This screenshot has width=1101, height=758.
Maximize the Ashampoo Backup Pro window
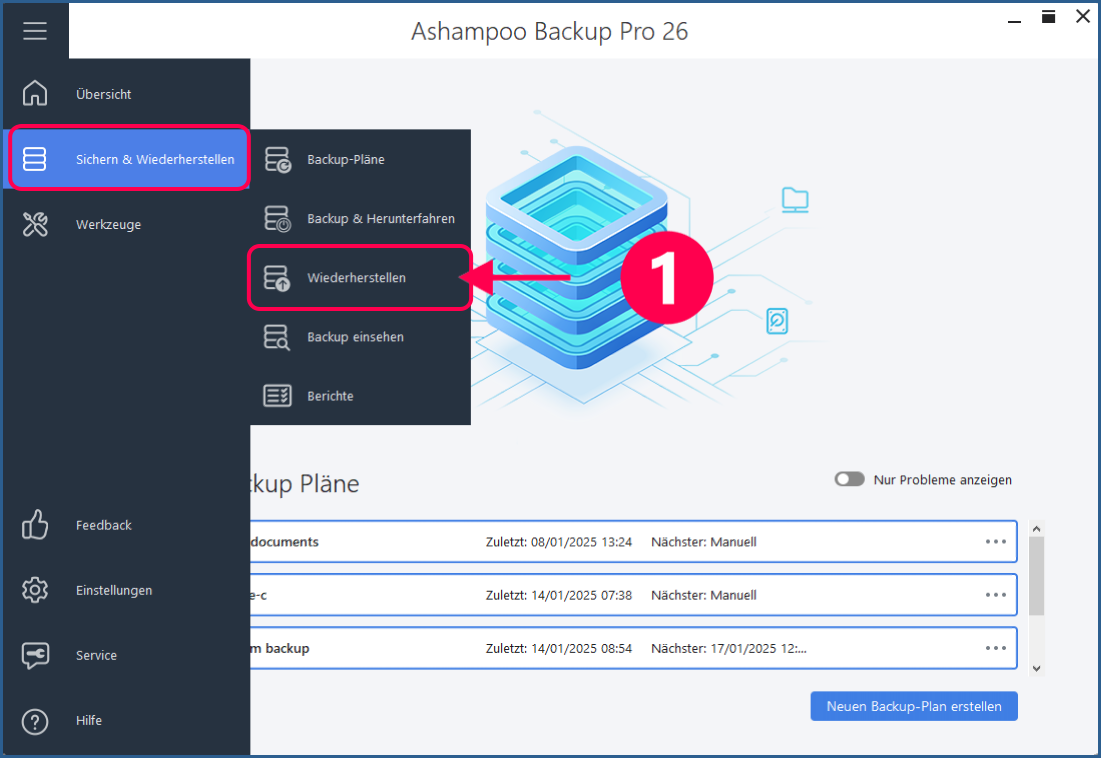(x=1048, y=17)
